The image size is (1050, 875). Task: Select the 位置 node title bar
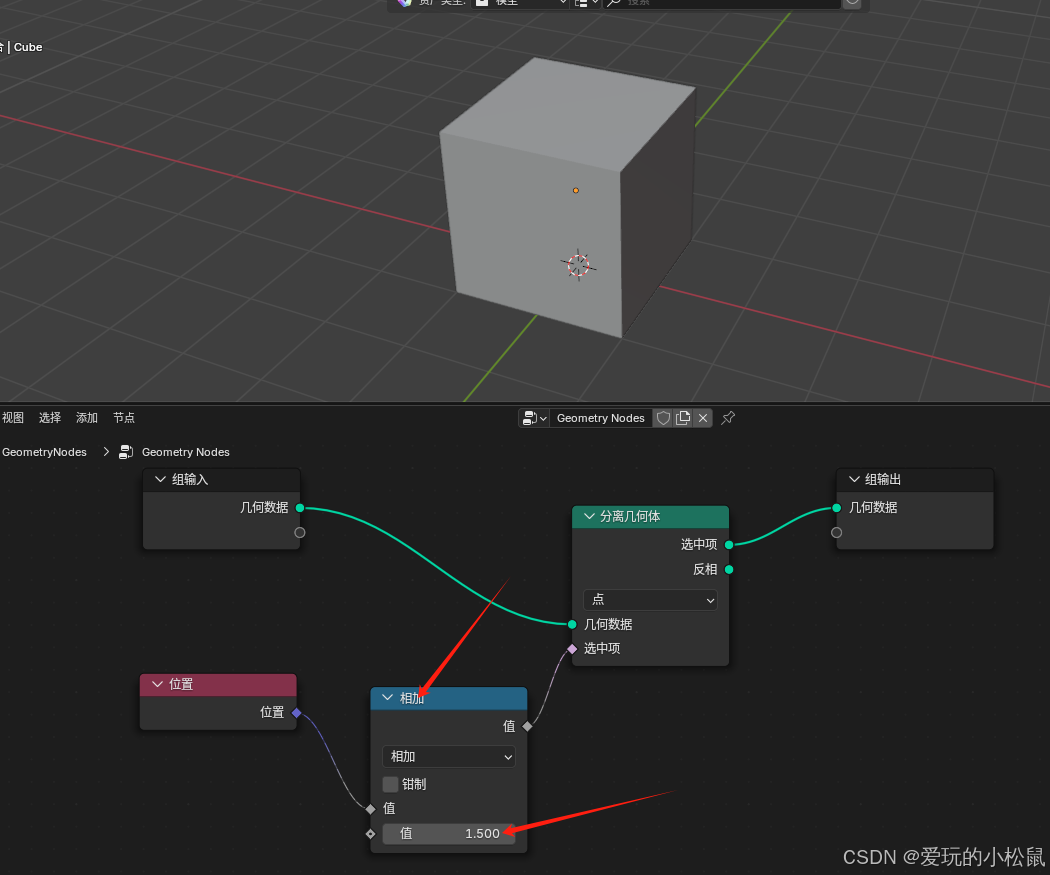[x=218, y=684]
